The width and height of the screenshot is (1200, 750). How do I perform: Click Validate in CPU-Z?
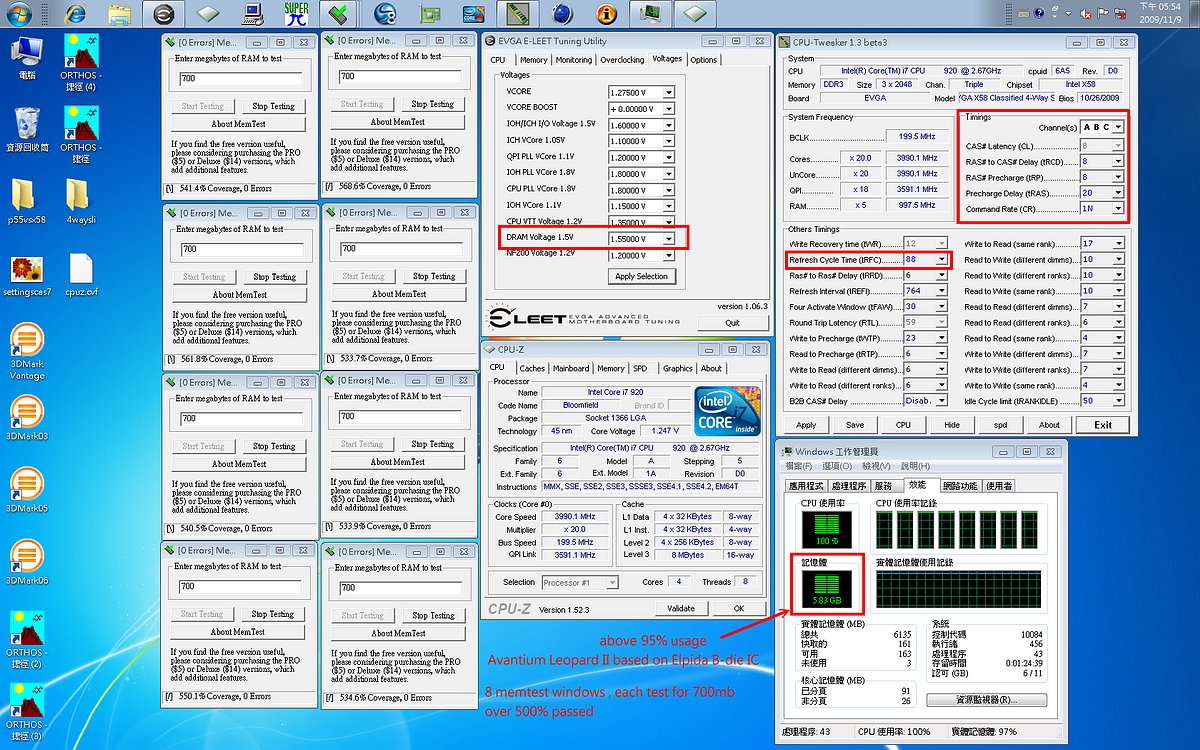coord(681,608)
